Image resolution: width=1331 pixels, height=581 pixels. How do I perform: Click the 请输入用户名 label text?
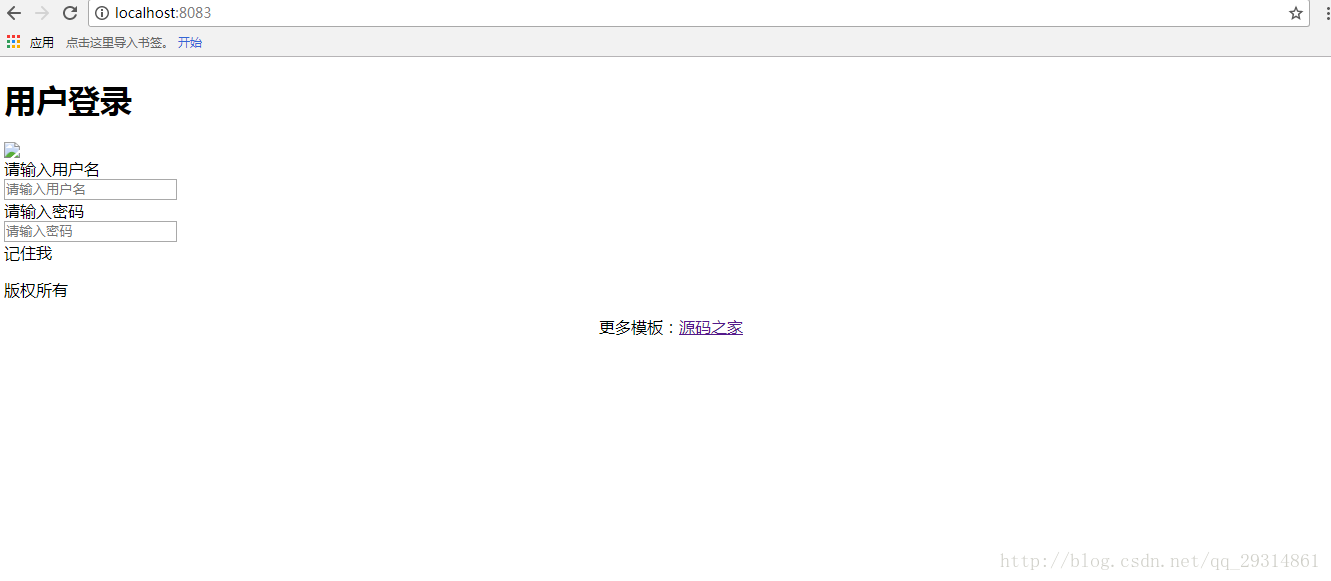(52, 170)
